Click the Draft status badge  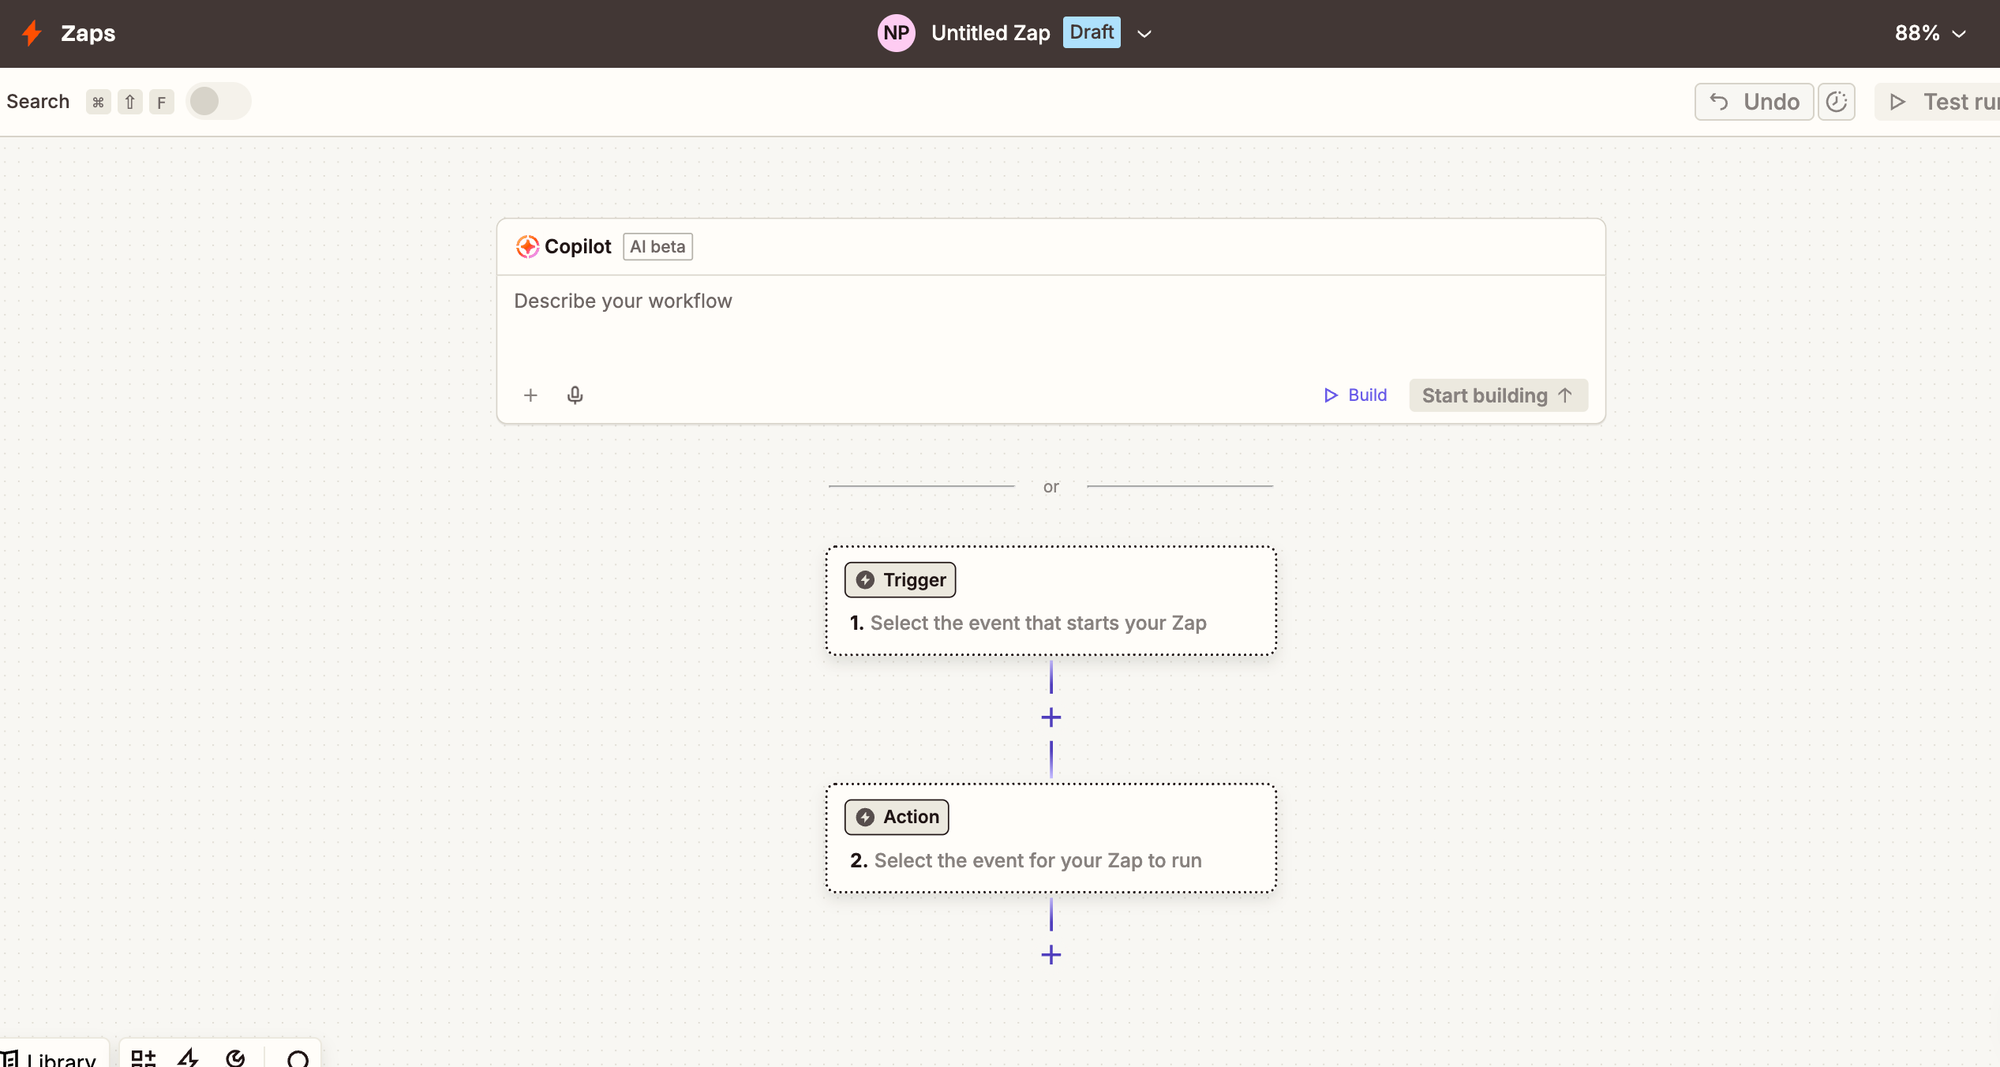pos(1091,33)
